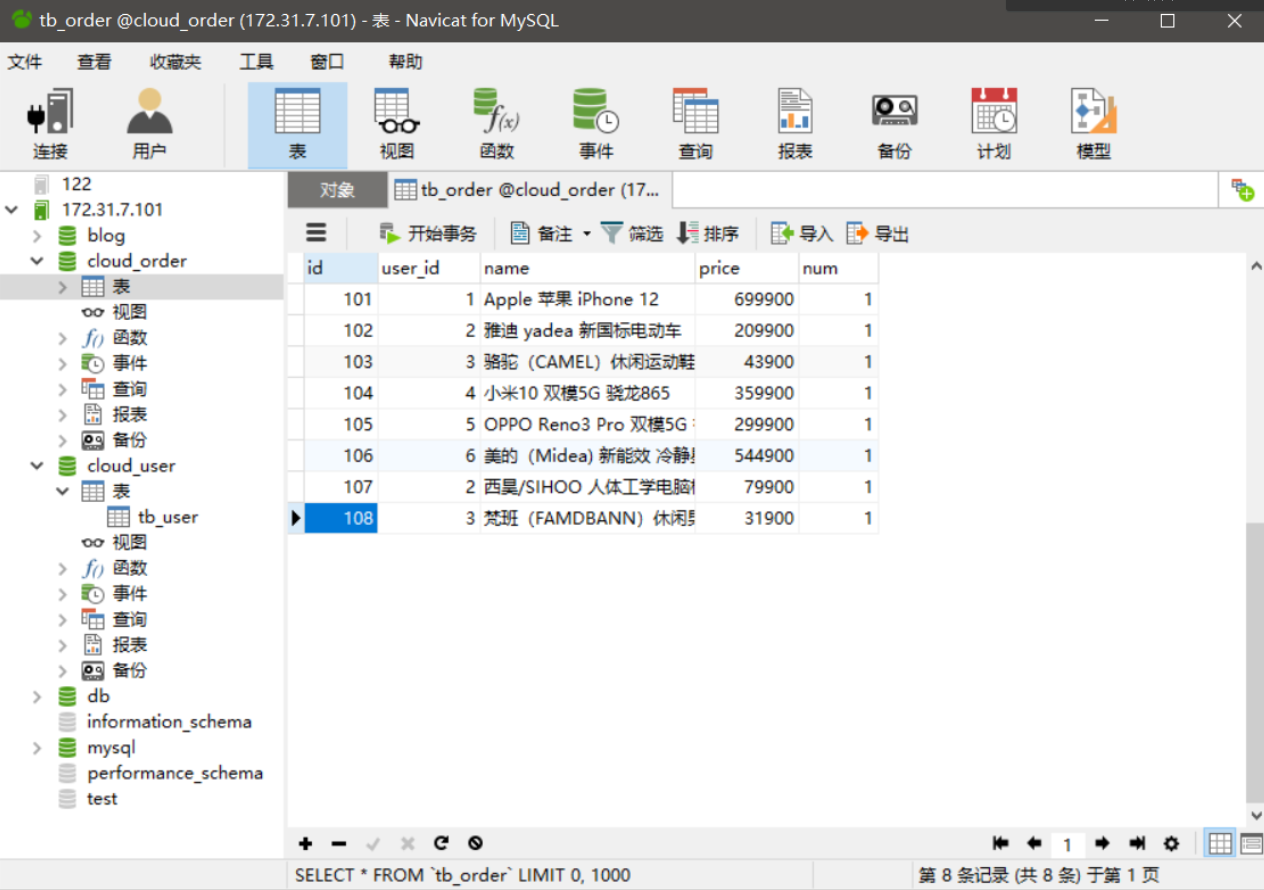The image size is (1264, 890).
Task: Collapse the 172.31.7.101 connection
Action: [x=12, y=210]
